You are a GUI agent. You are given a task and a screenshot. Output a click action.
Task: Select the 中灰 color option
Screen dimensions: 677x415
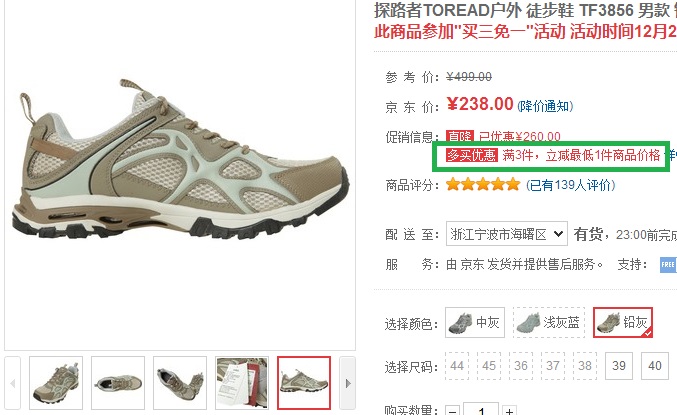475,323
